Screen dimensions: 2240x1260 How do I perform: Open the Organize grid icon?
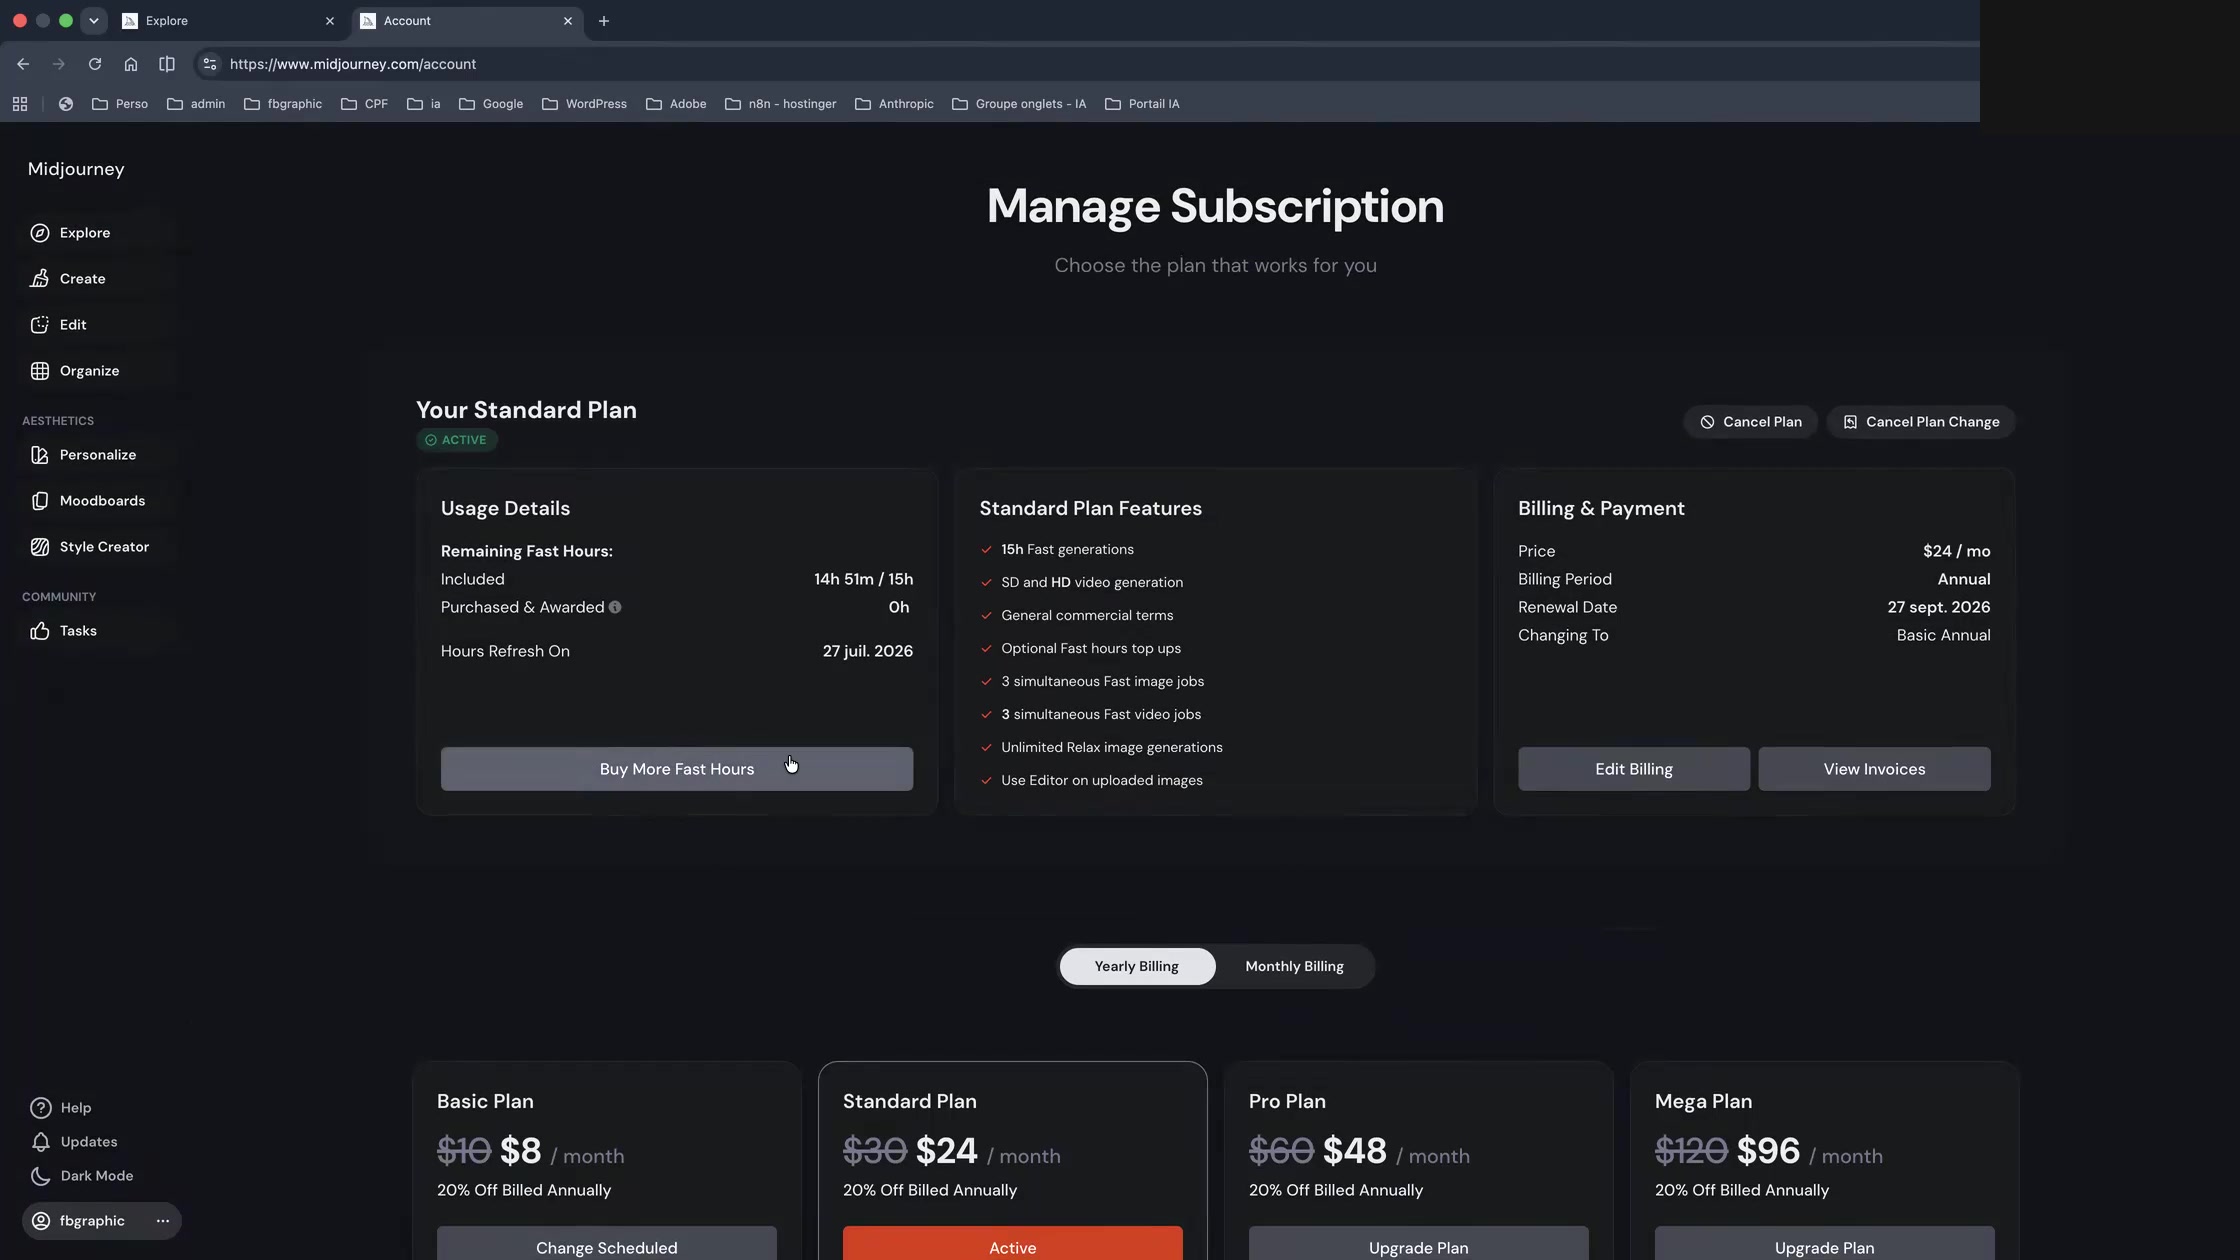40,371
